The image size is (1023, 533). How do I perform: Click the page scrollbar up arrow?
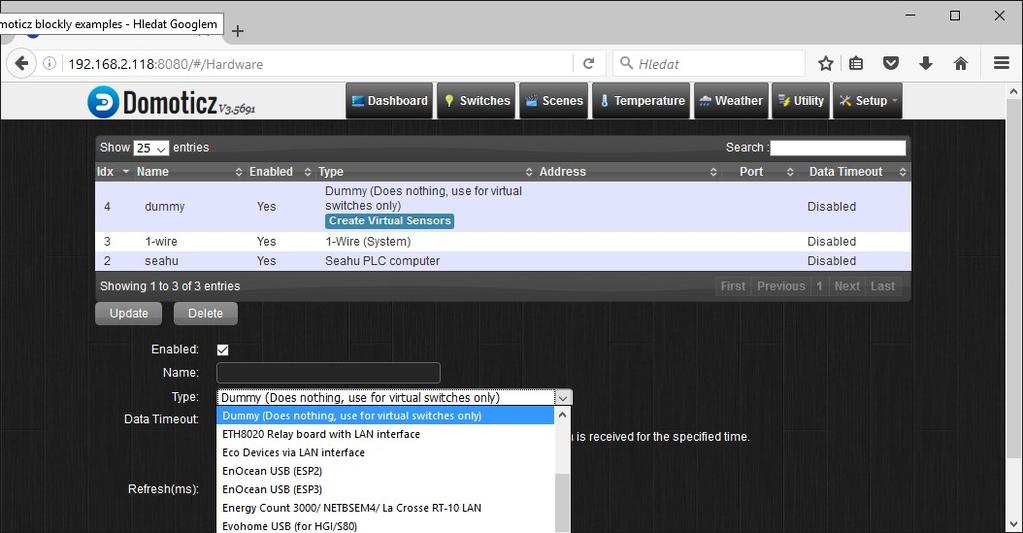(1013, 92)
